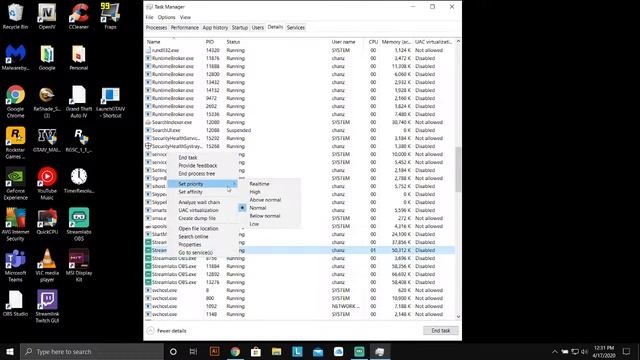Image resolution: width=640 pixels, height=360 pixels.
Task: Collapse Task Manager with Fewer details
Action: click(167, 331)
